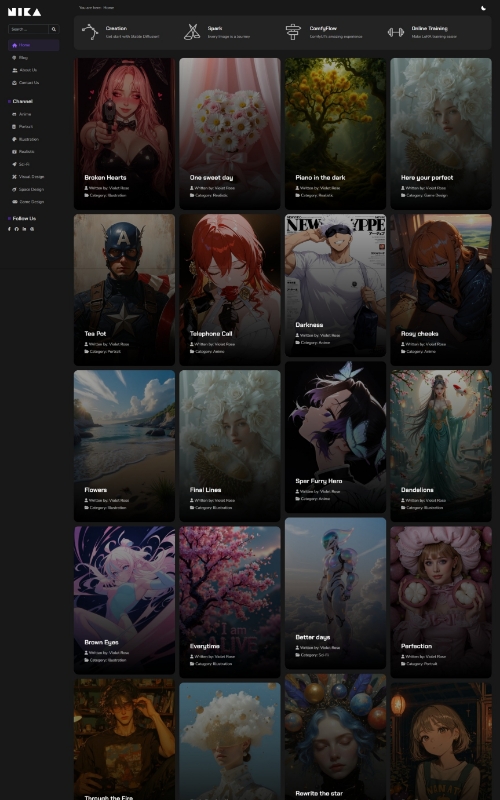The height and width of the screenshot is (800, 500).
Task: Click the Perfection card title
Action: 416,646
